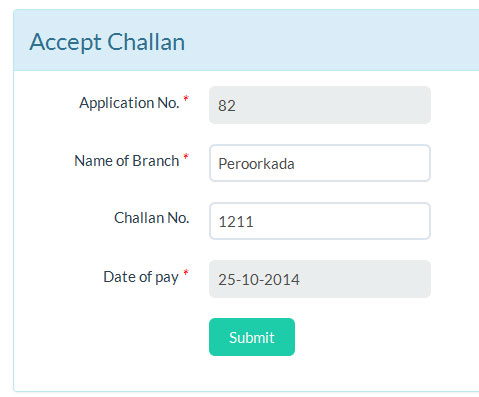Focus the Name of Branch input field
Screen dimensions: 479x397
click(x=320, y=163)
